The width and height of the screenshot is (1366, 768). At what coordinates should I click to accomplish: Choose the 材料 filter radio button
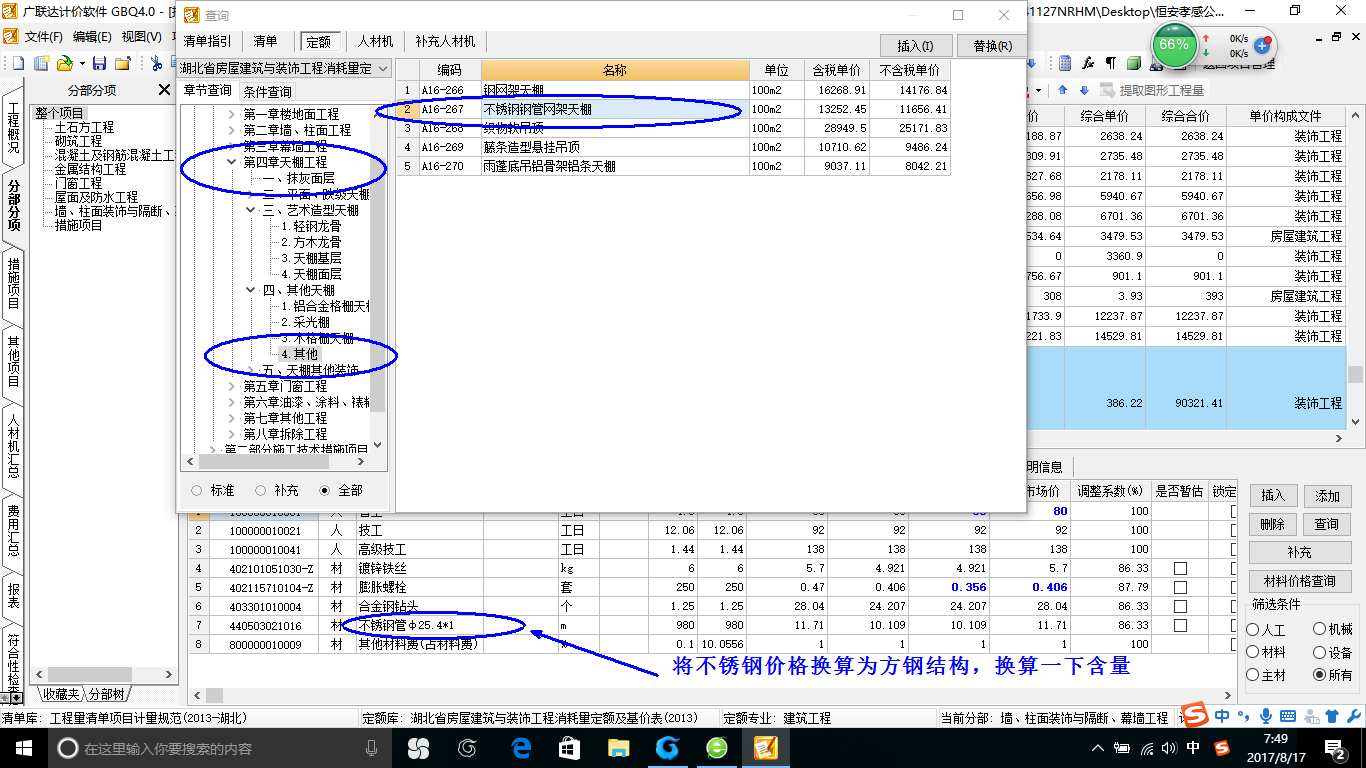[1253, 652]
